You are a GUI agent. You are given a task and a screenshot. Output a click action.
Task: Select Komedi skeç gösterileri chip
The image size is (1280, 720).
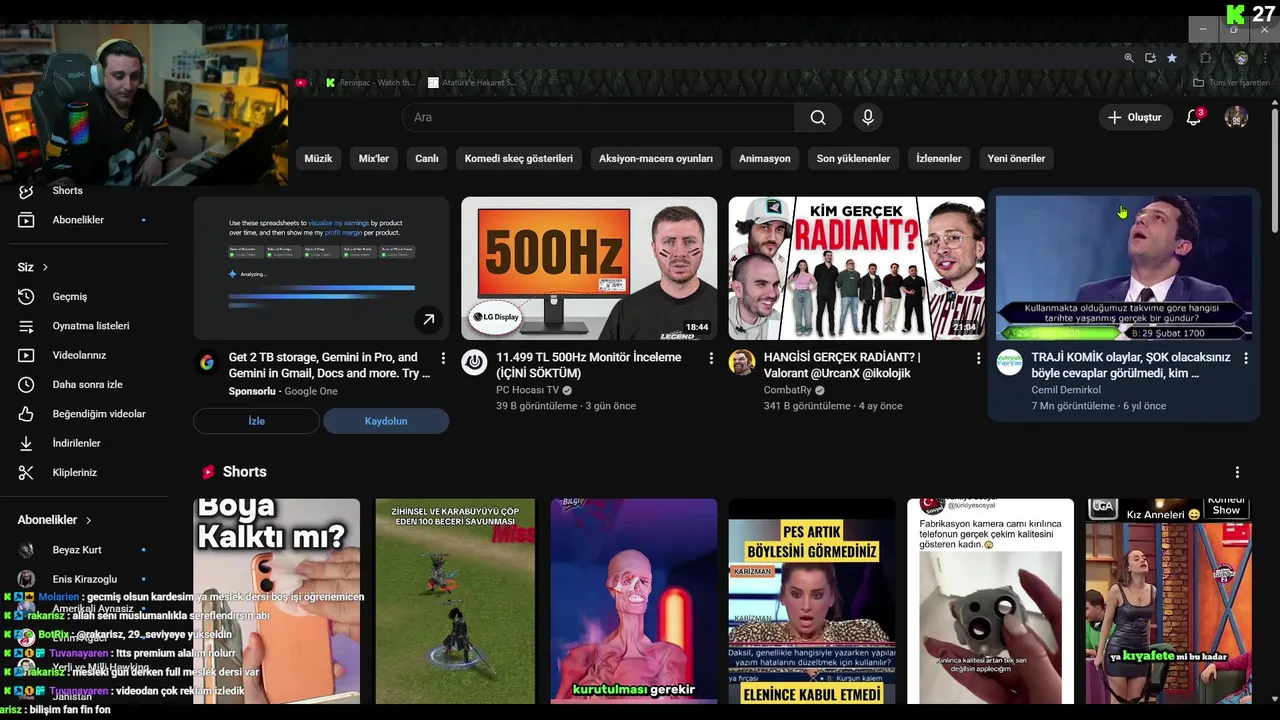pos(519,159)
